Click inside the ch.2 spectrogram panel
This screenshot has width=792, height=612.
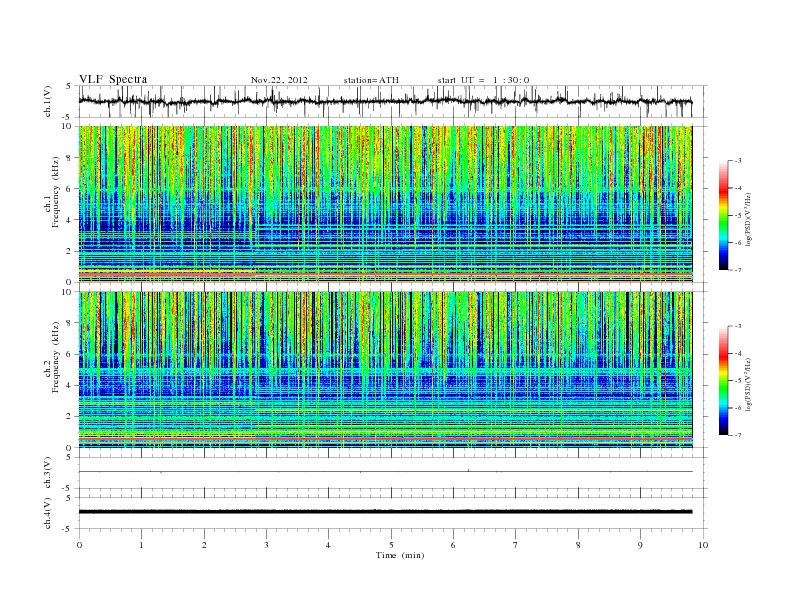pyautogui.click(x=385, y=370)
